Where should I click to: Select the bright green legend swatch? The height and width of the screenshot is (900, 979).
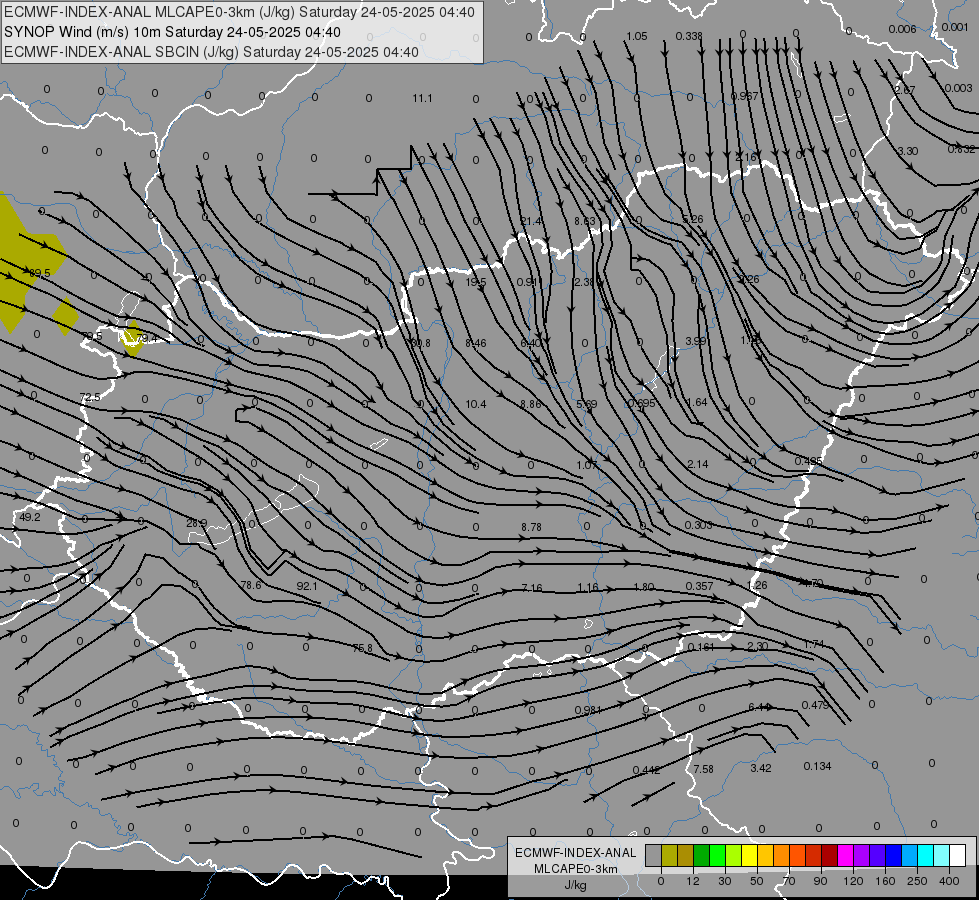point(717,855)
